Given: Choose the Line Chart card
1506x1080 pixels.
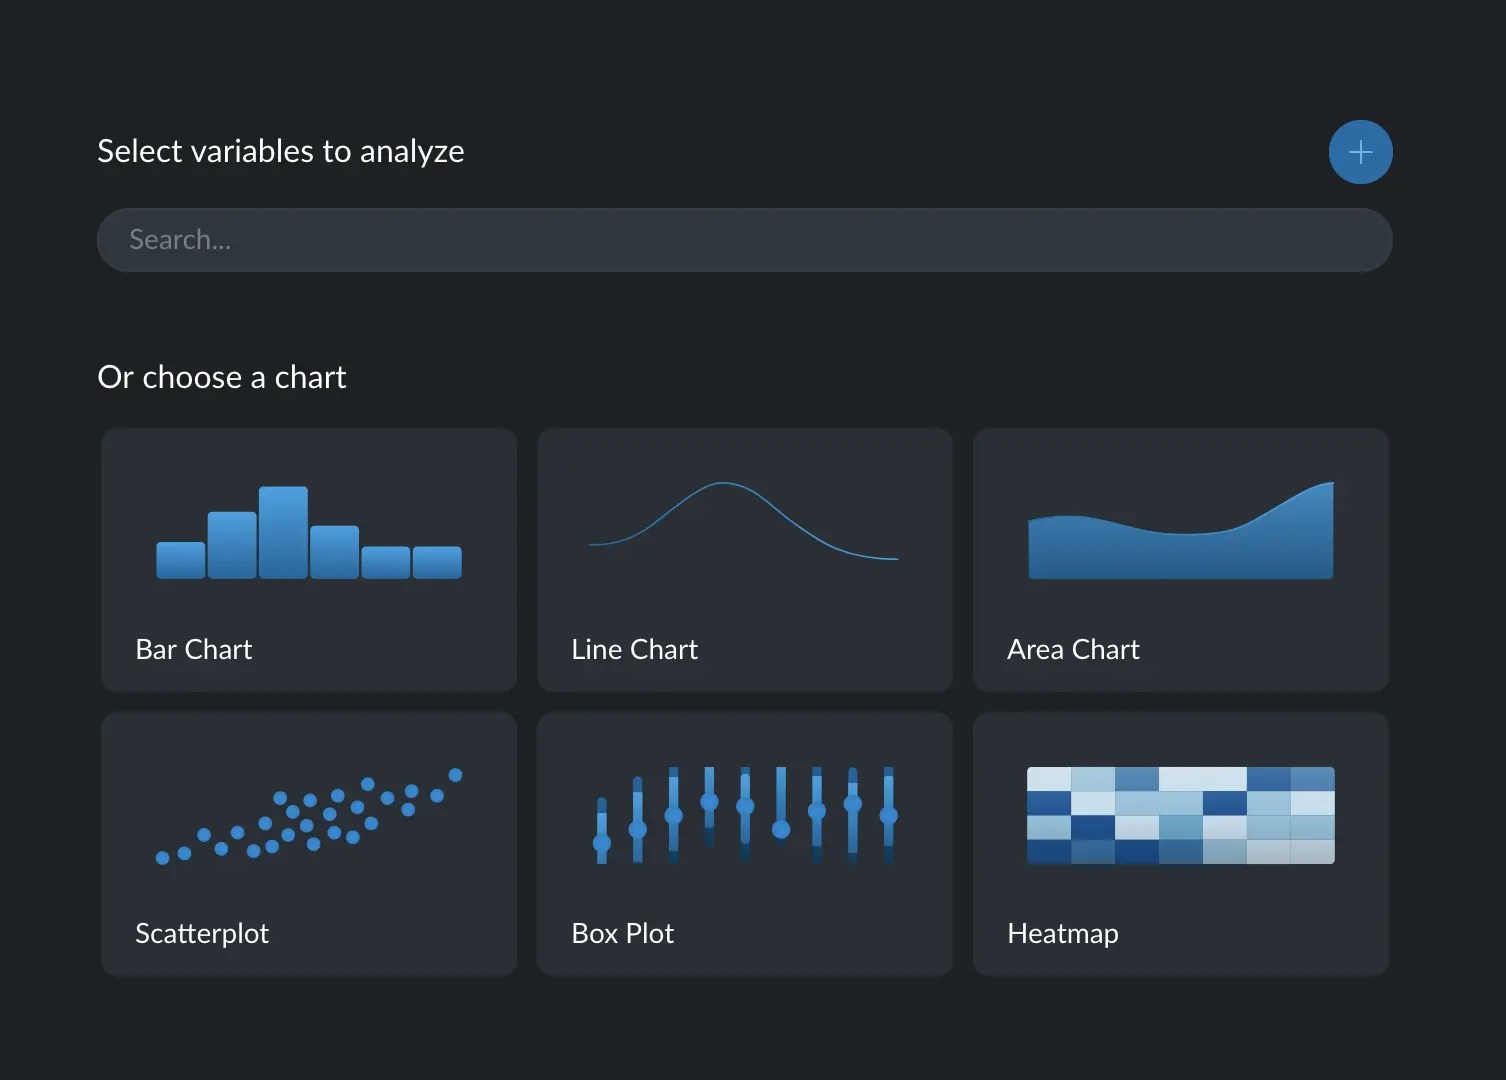Looking at the screenshot, I should pos(744,560).
